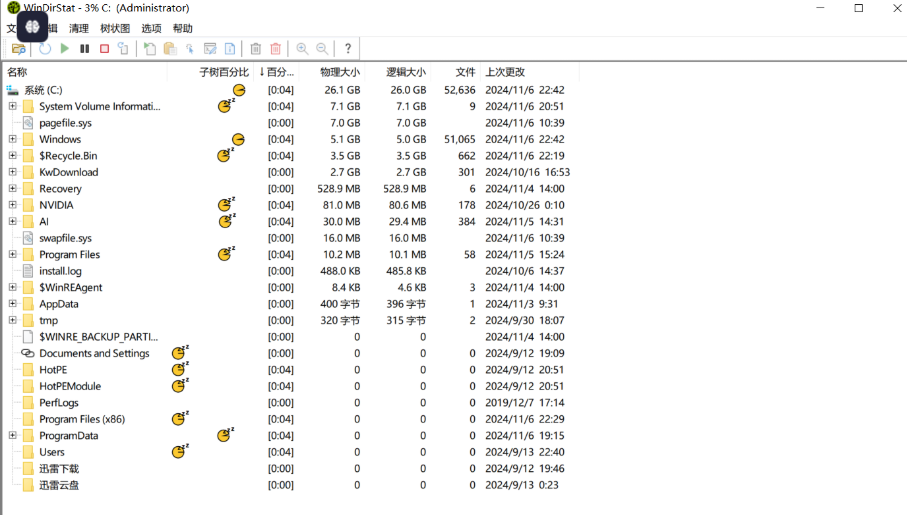Expand the AppData folder node

tap(13, 303)
